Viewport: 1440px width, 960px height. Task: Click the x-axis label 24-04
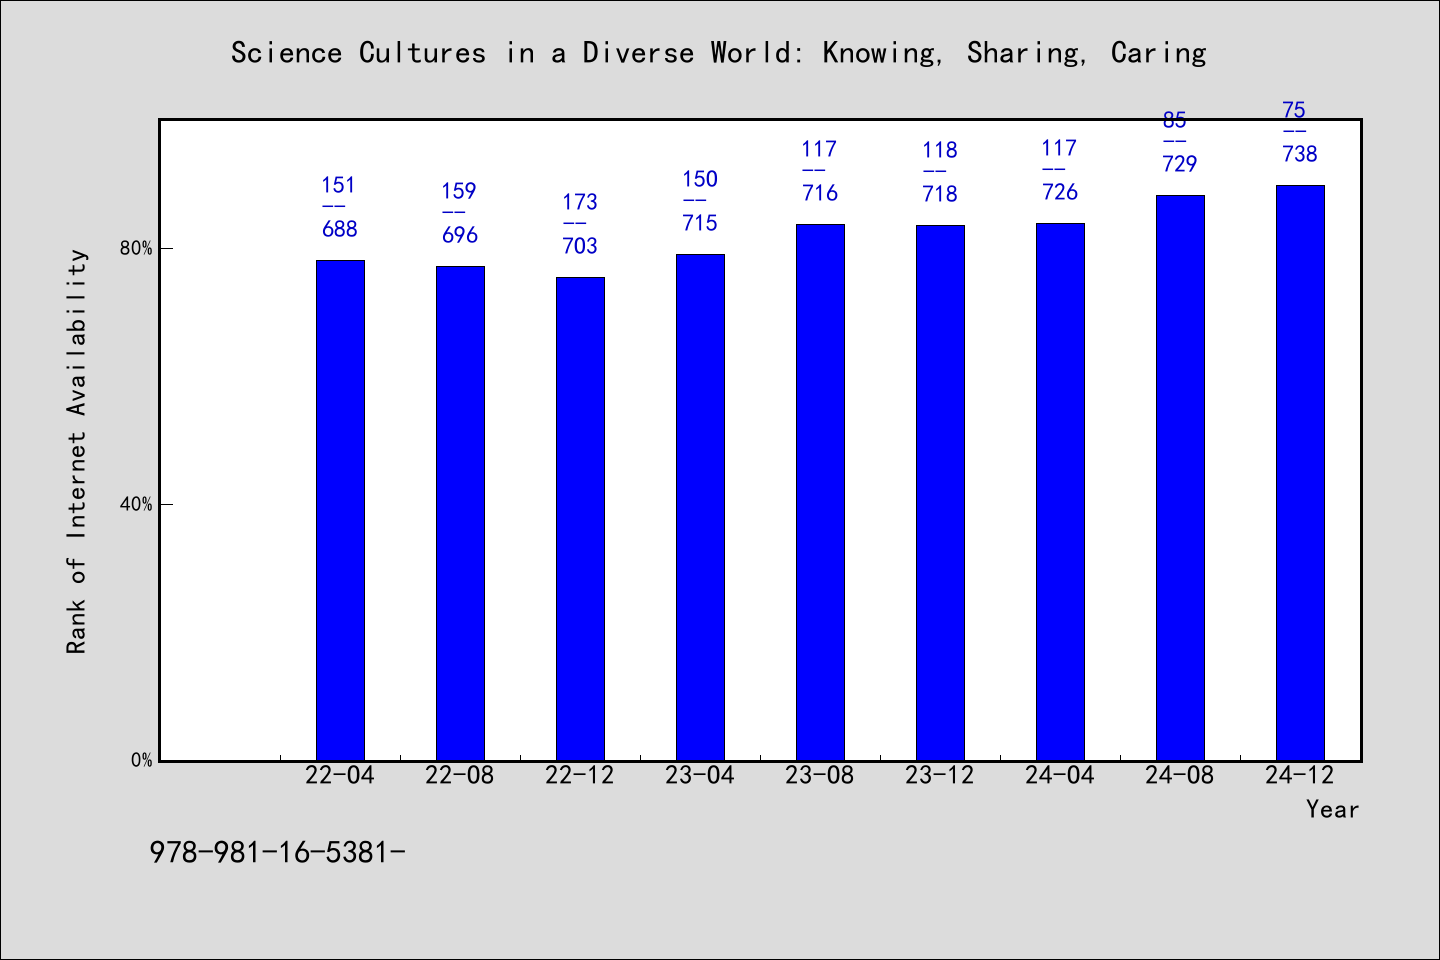[1060, 775]
